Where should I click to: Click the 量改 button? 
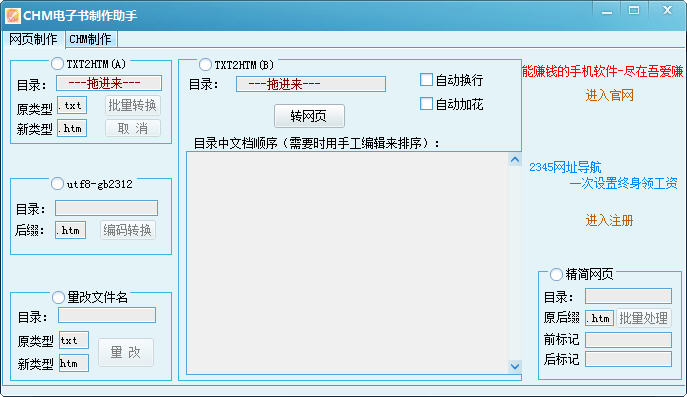(x=126, y=352)
